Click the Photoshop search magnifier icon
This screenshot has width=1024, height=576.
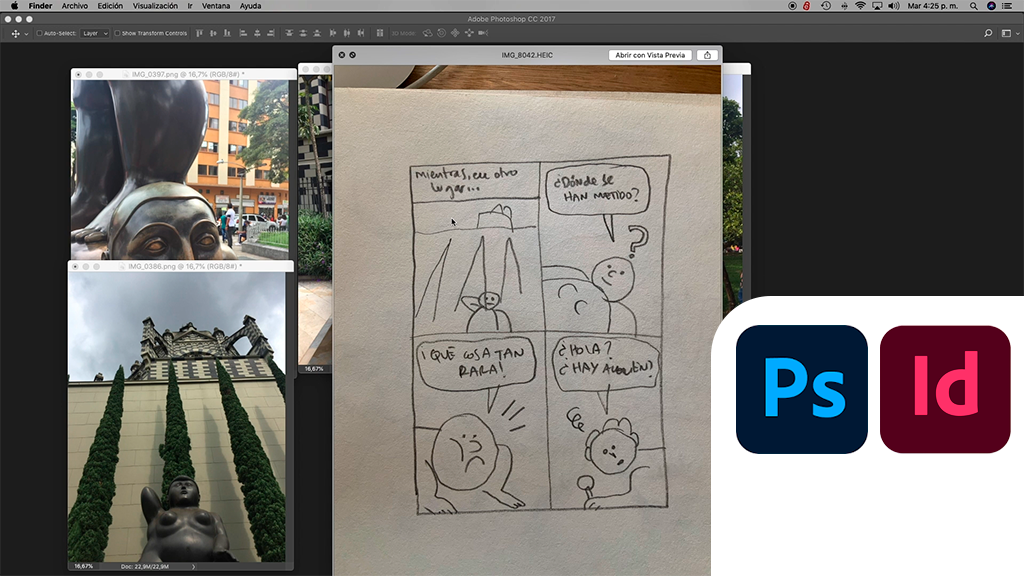(988, 33)
